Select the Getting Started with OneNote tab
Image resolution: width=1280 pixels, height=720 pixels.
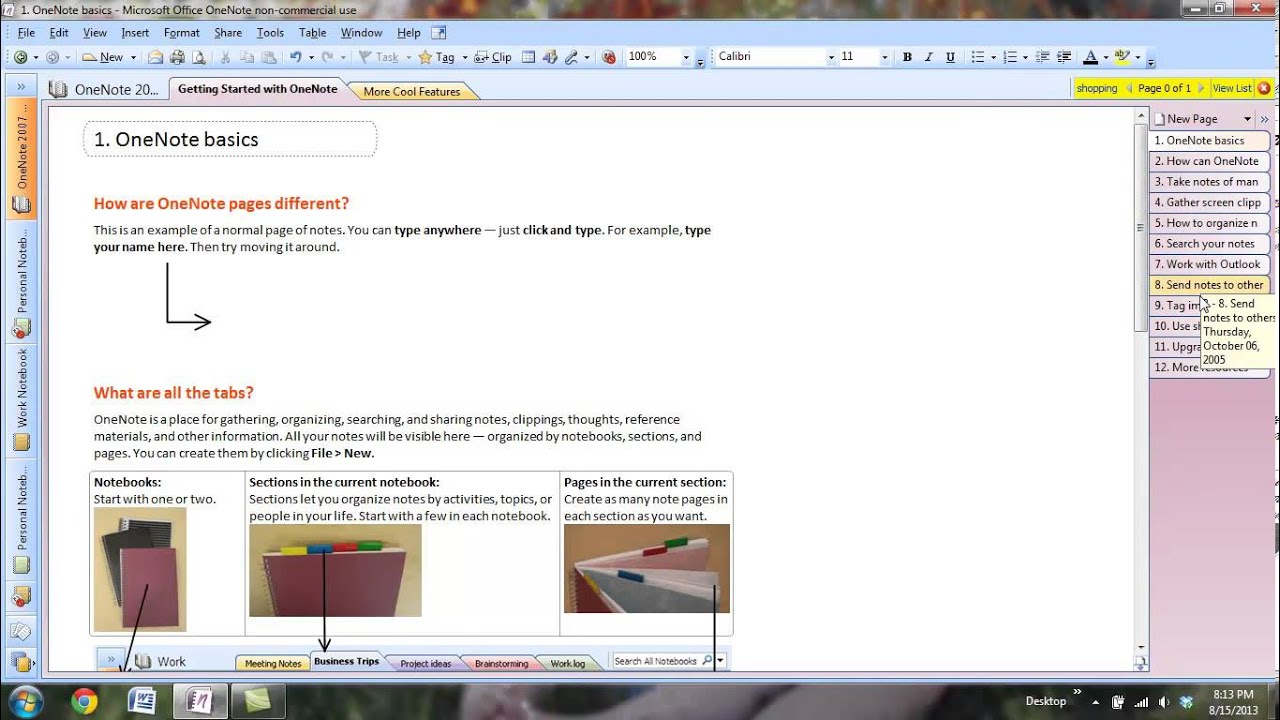pyautogui.click(x=257, y=89)
